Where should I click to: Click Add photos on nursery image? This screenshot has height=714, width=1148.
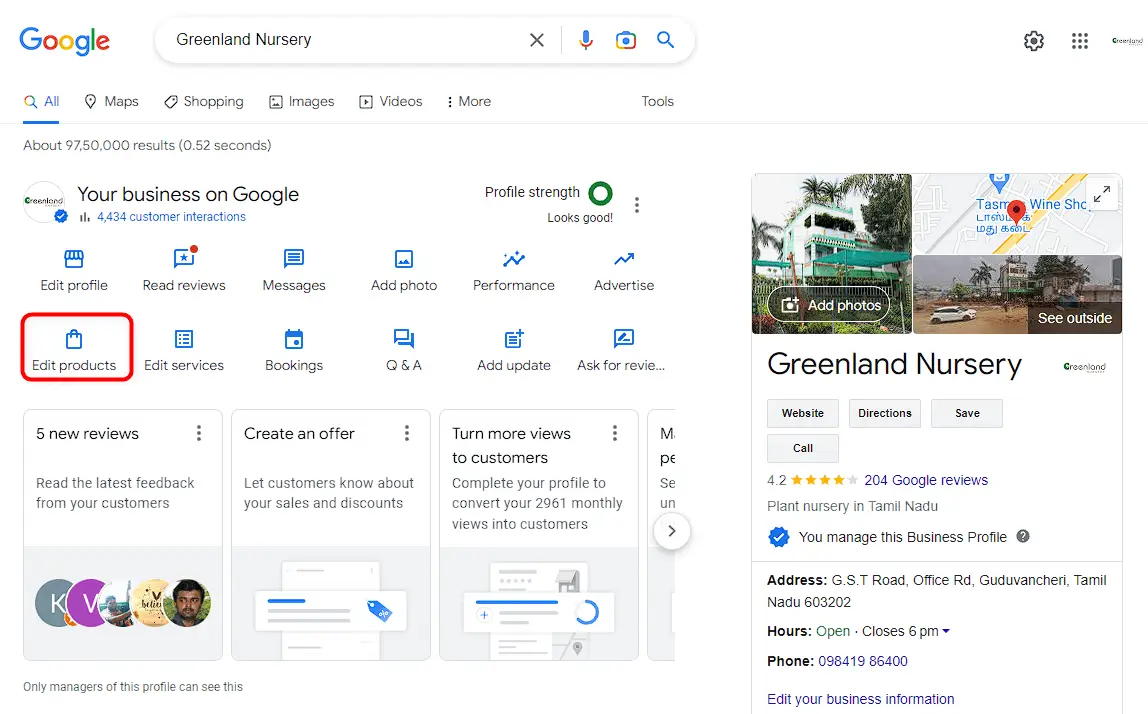tap(829, 305)
